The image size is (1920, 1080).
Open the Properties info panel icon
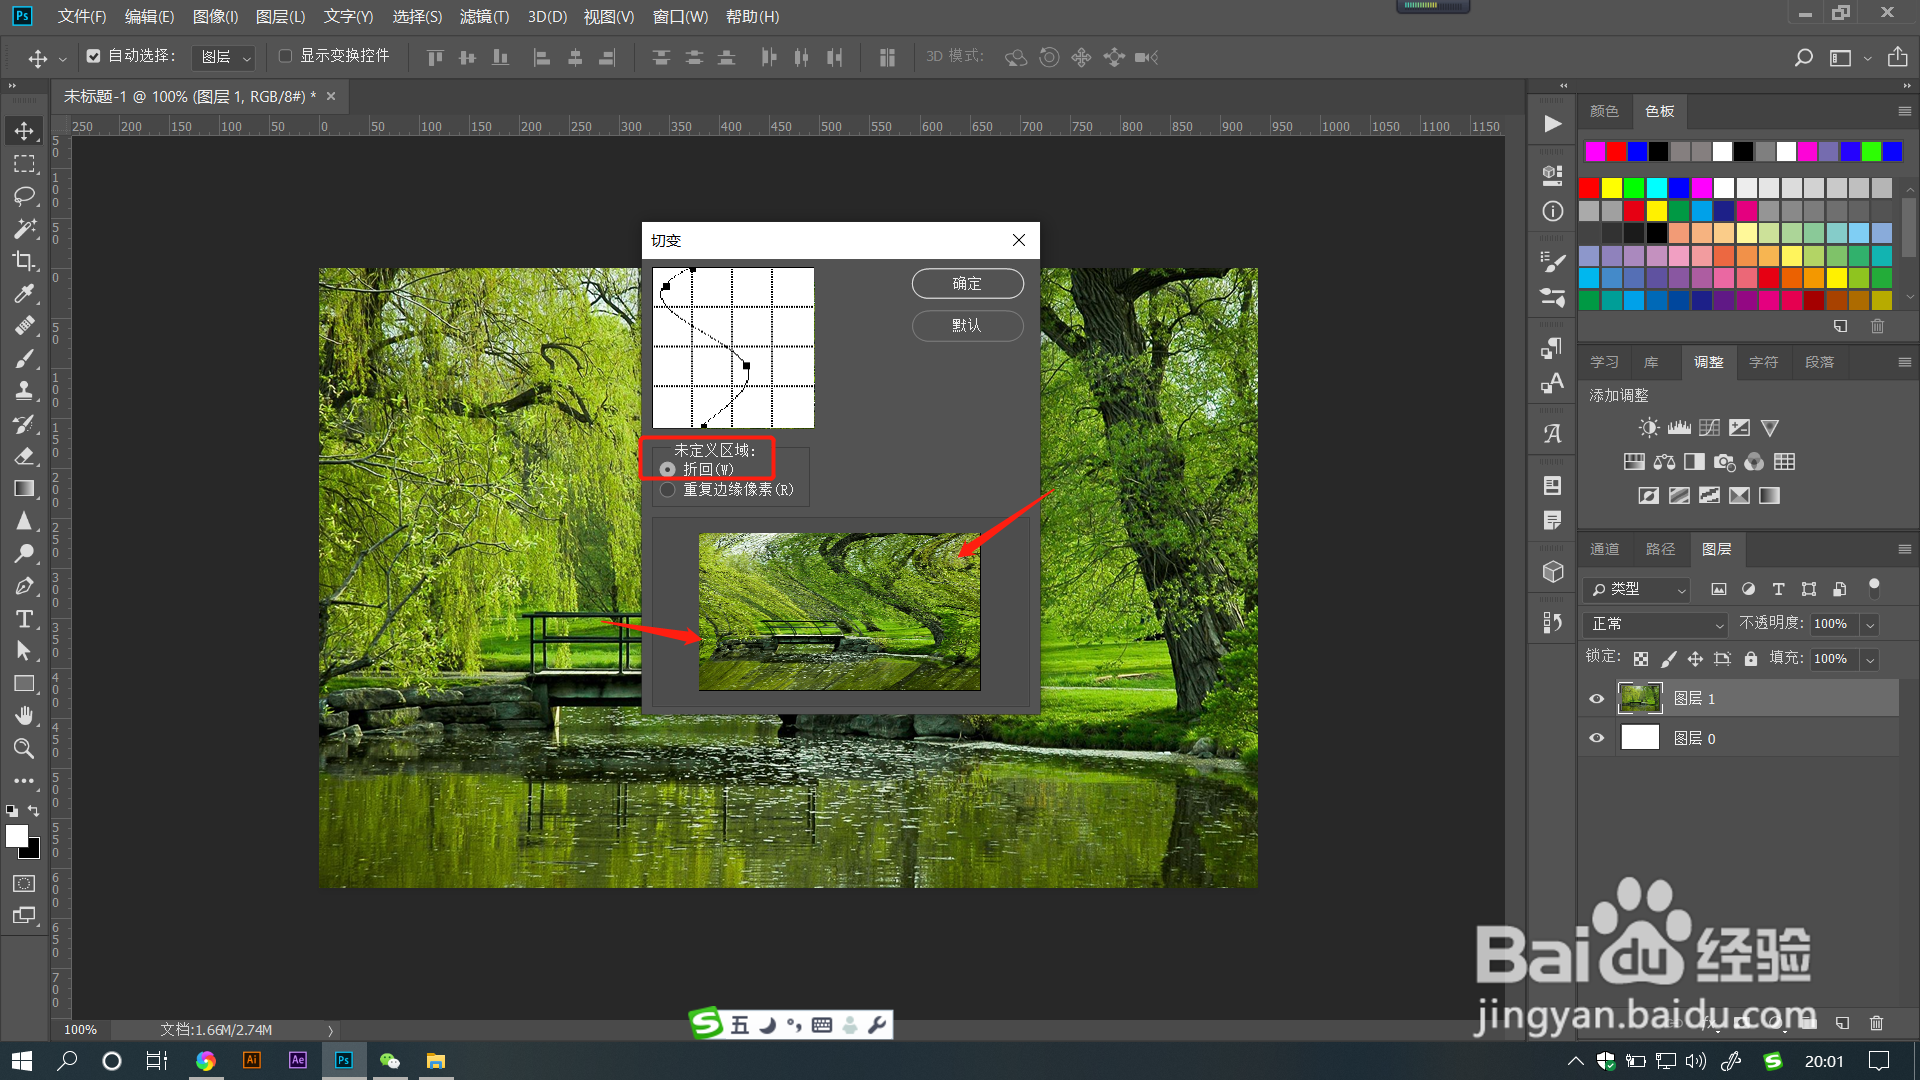[1552, 211]
